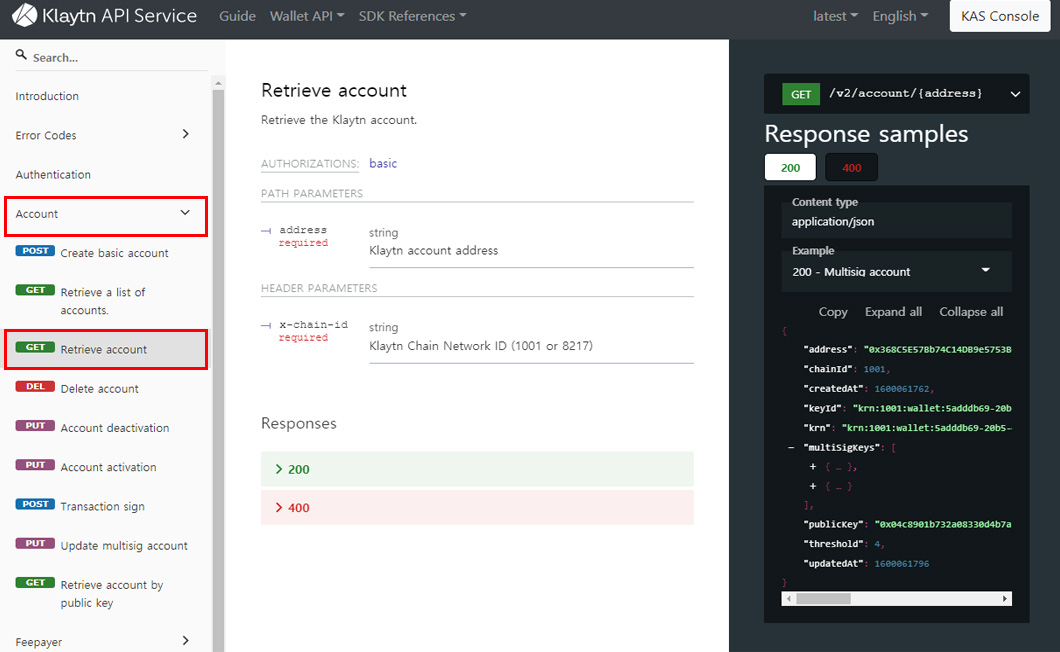The image size is (1060, 652).
Task: Collapse the Account sidebar section
Action: click(185, 213)
